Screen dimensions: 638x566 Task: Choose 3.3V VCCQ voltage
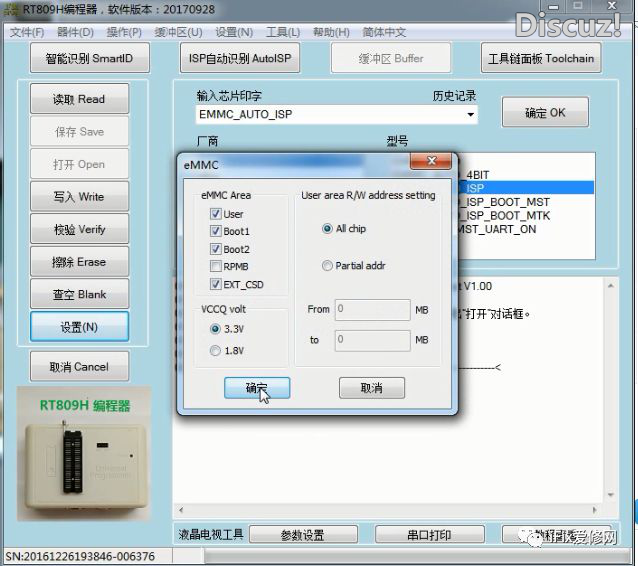(215, 329)
